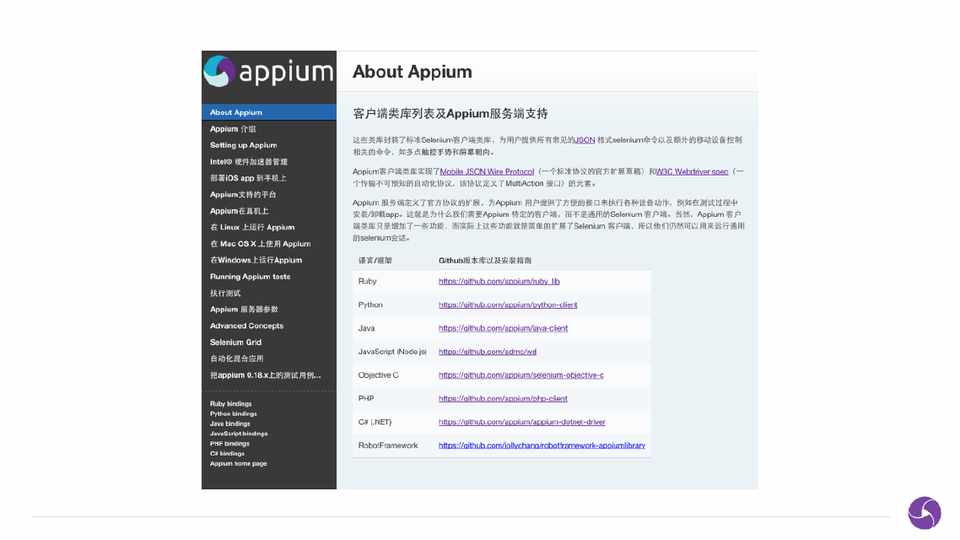960x540 pixels.
Task: Open the appium/ruby_lib GitHub link
Action: pos(499,281)
